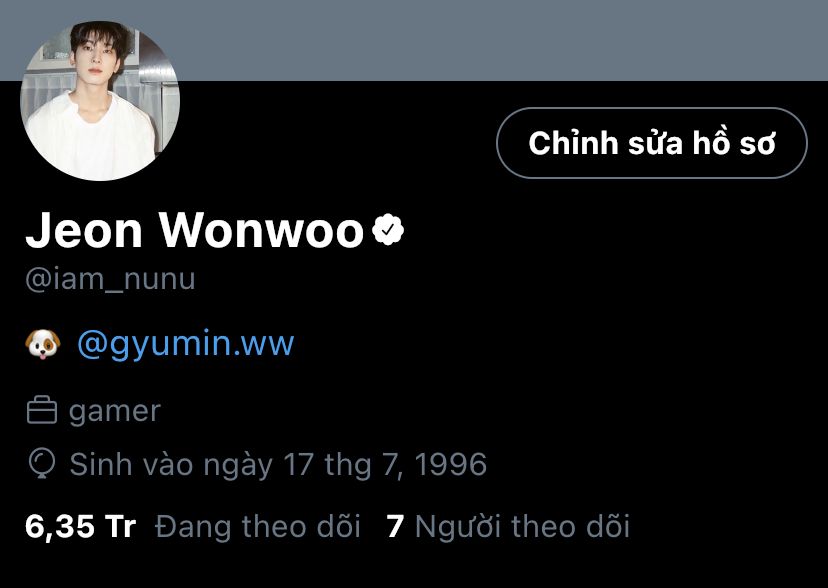The image size is (828, 588).
Task: Click the 'Đang theo dõi' label text
Action: 258,526
